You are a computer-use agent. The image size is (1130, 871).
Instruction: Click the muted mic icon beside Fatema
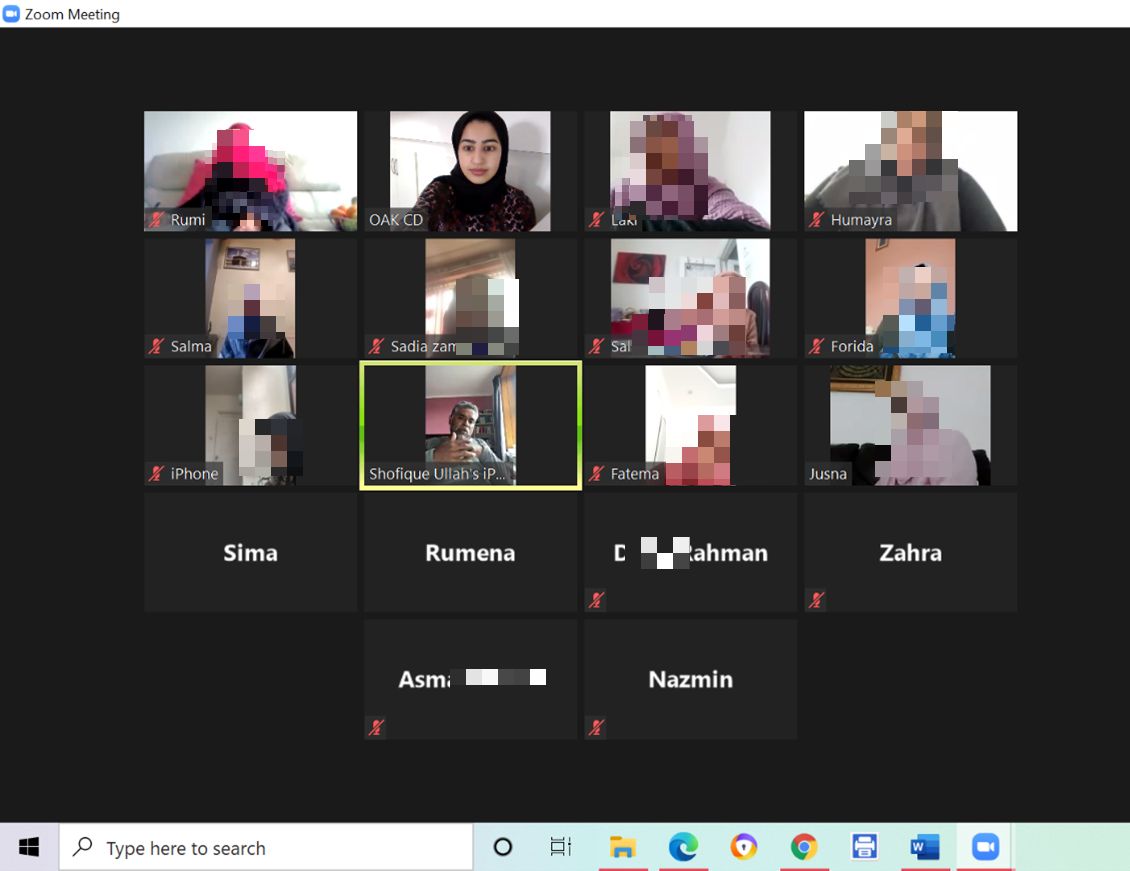[x=596, y=473]
